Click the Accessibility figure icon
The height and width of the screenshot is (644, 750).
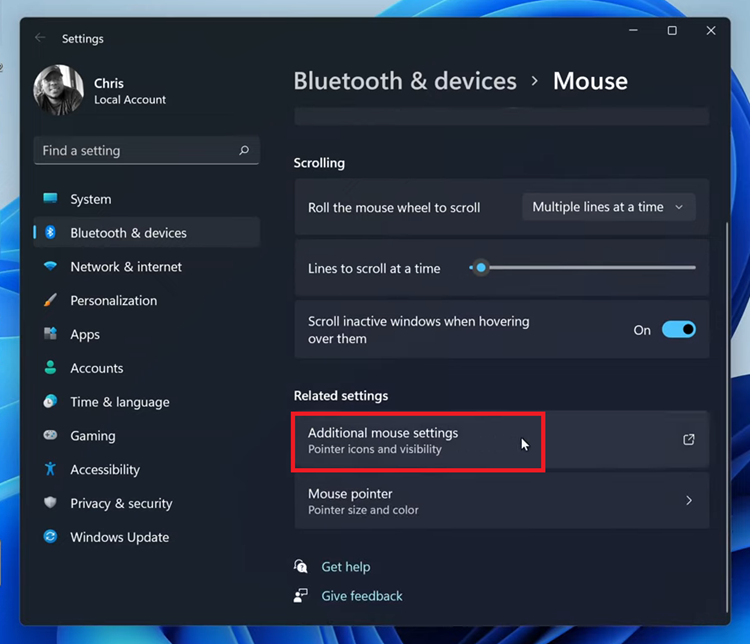point(50,469)
